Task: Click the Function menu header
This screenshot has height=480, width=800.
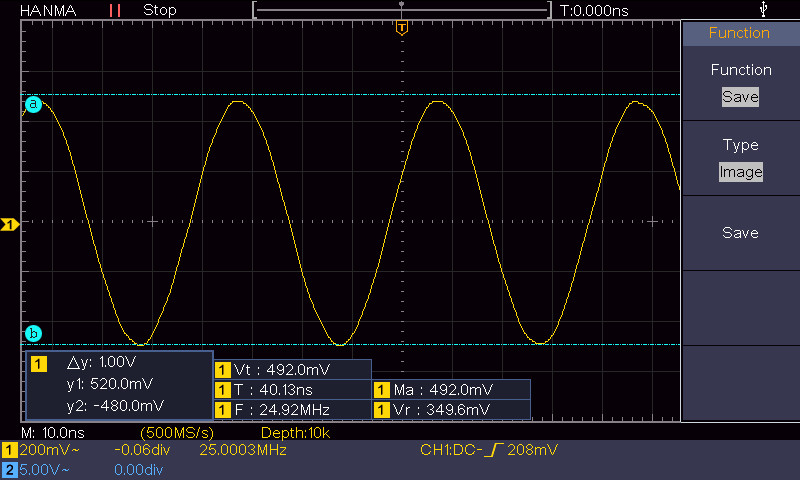Action: tap(740, 33)
